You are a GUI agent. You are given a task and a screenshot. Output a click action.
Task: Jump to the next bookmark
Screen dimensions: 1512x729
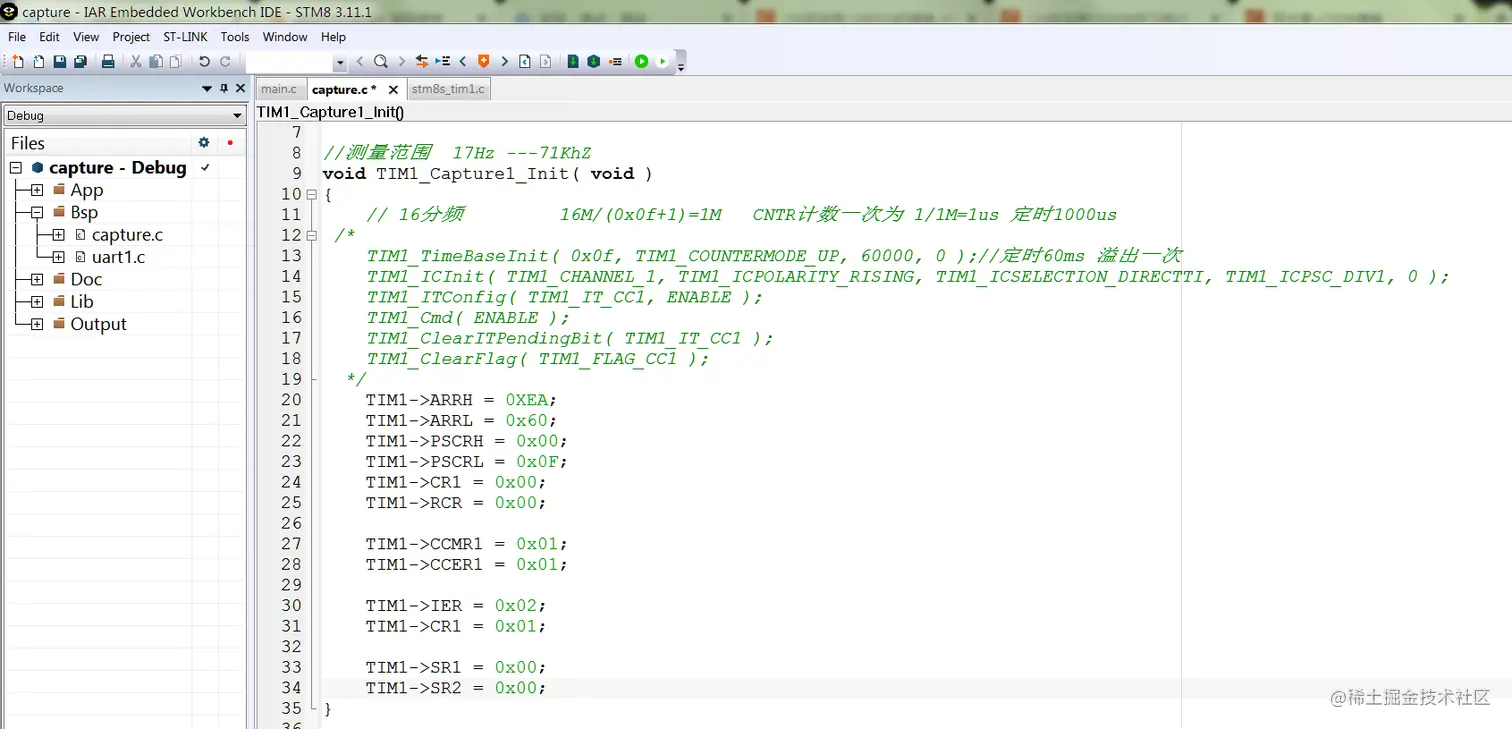click(x=505, y=62)
